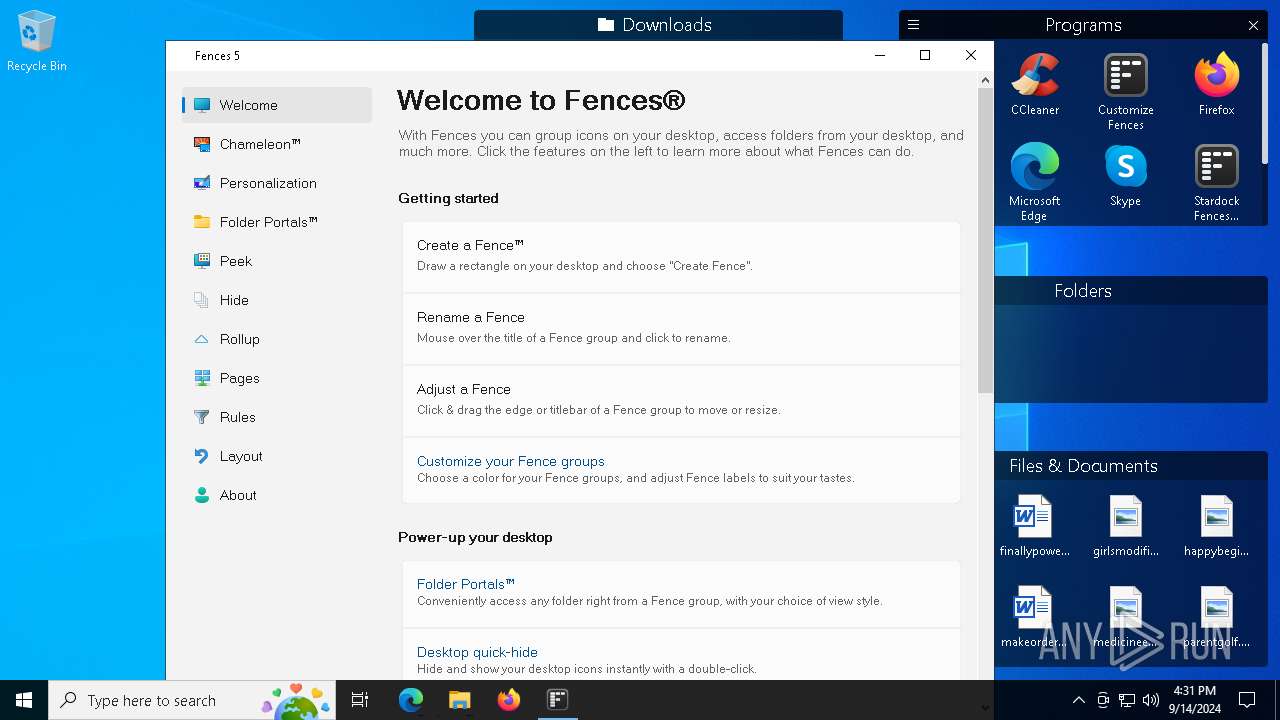The width and height of the screenshot is (1280, 720).
Task: Open the volume control in tray
Action: click(x=1151, y=700)
